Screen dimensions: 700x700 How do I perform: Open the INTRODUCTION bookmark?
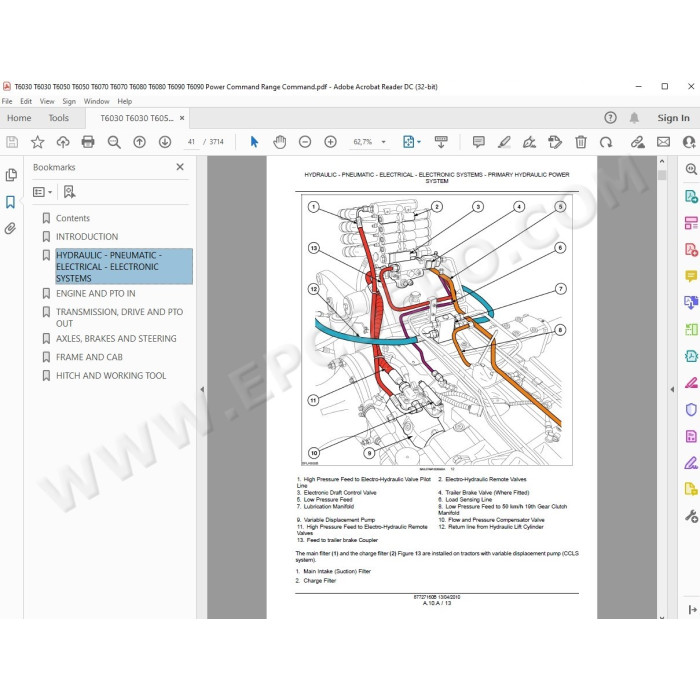[x=87, y=237]
